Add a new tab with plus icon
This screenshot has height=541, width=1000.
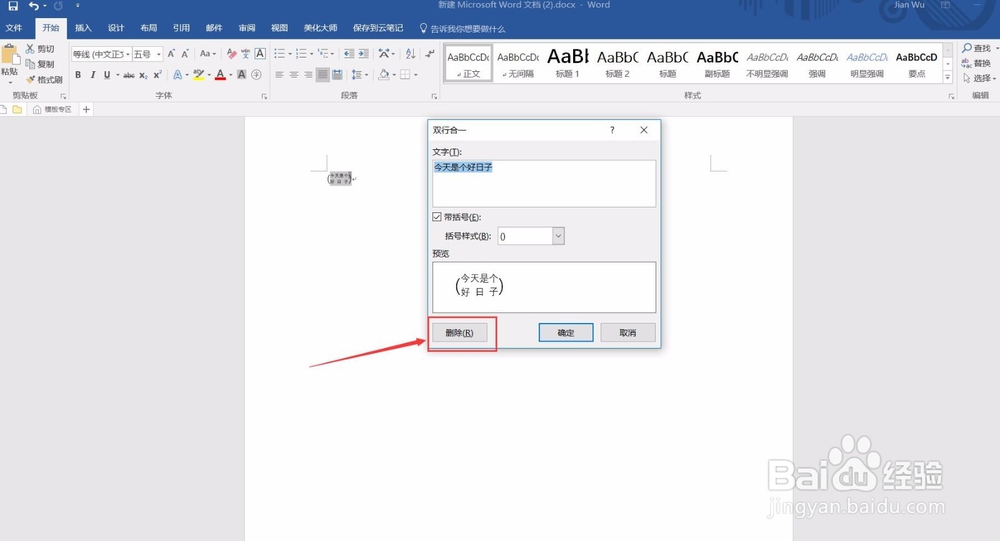[86, 110]
